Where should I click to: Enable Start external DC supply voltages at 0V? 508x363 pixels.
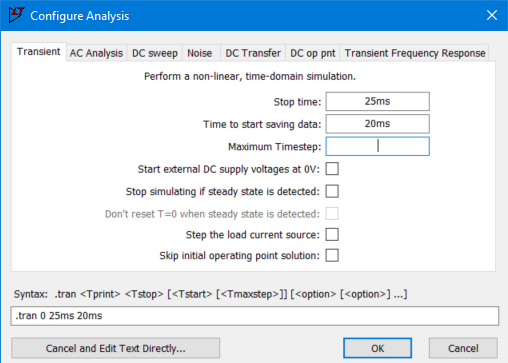[x=332, y=169]
